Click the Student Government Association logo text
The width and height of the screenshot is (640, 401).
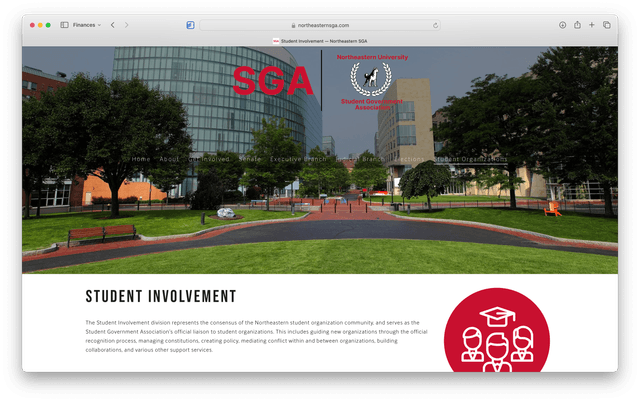pos(372,104)
